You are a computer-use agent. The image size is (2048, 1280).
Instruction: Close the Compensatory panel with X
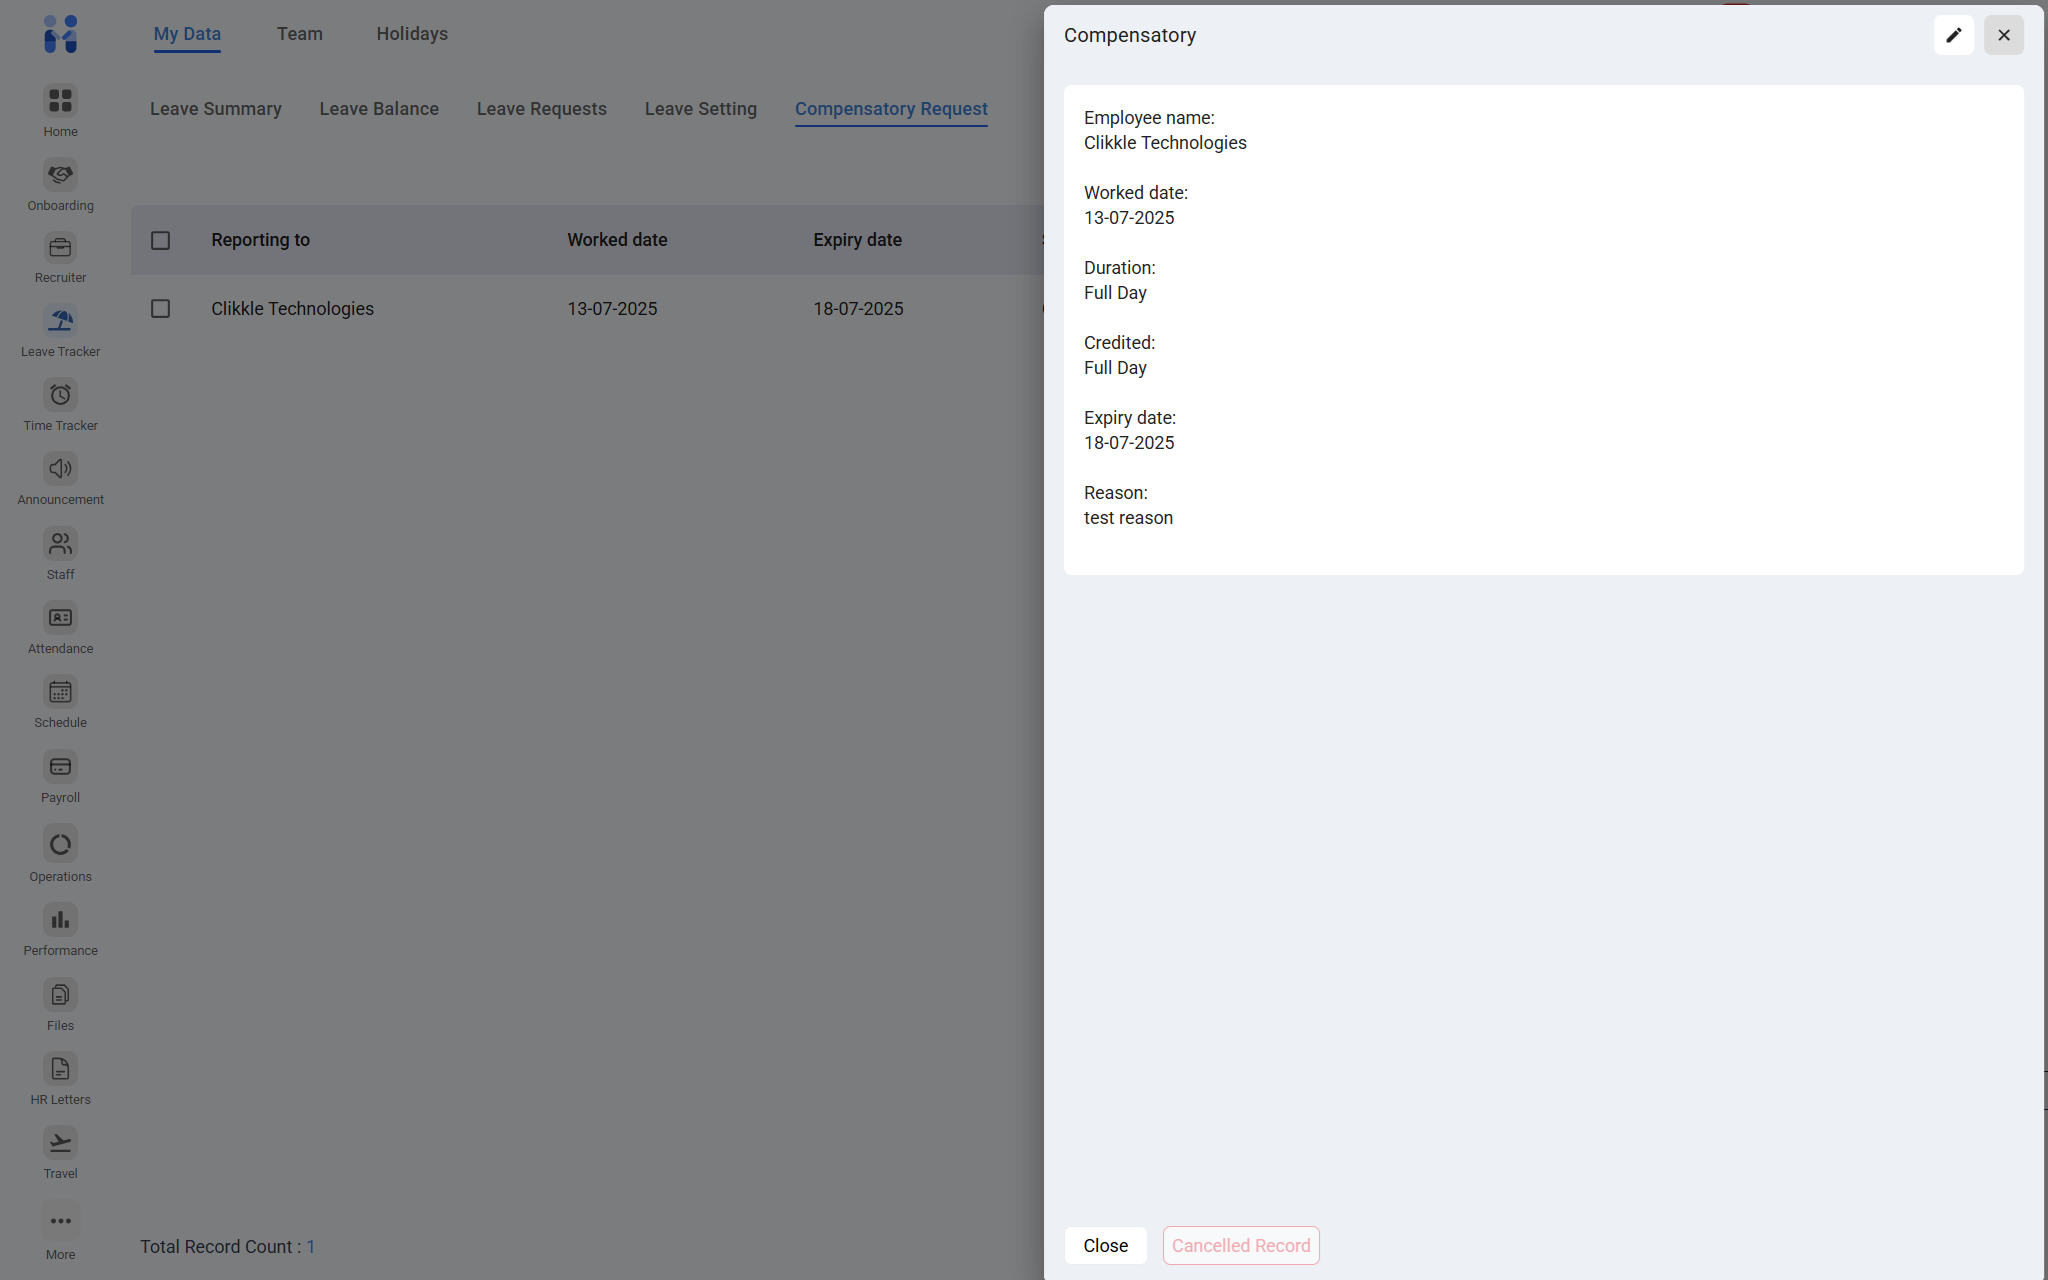click(x=2003, y=35)
